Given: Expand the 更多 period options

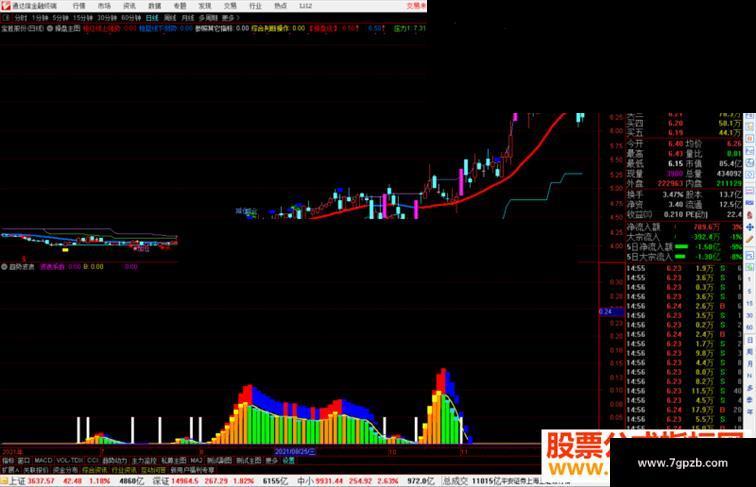Looking at the screenshot, I should (x=230, y=18).
